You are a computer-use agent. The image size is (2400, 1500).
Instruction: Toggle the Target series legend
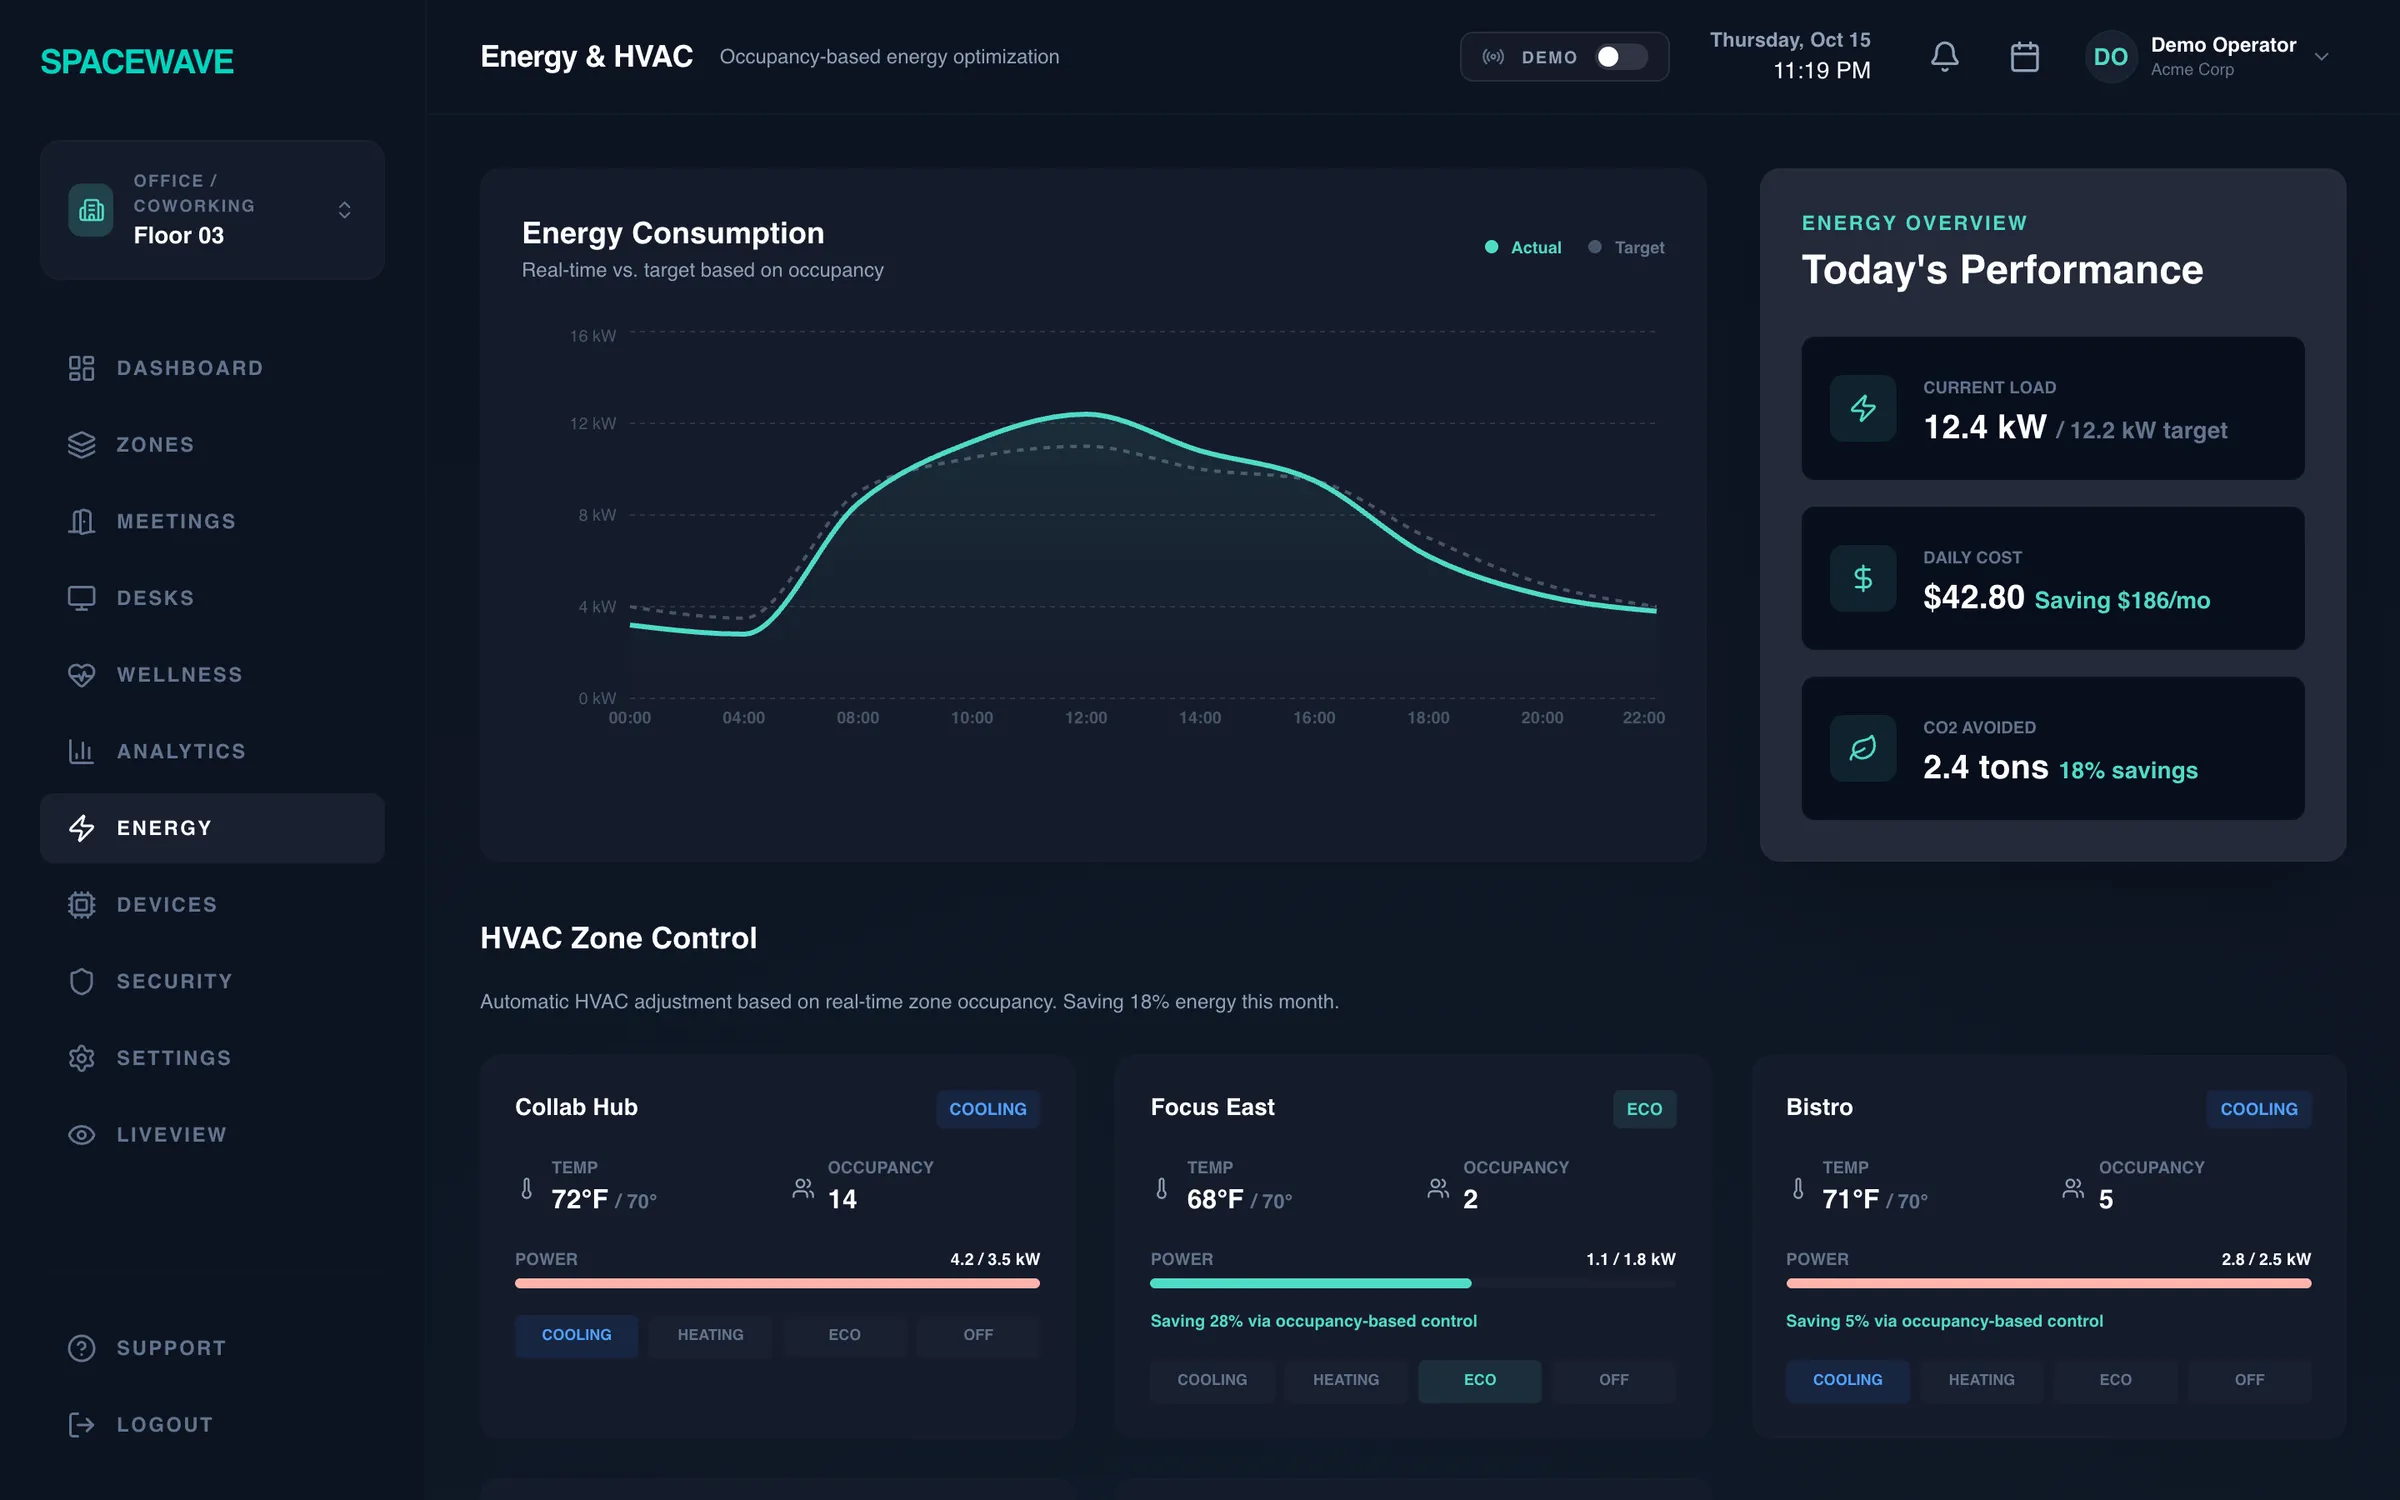pos(1627,247)
